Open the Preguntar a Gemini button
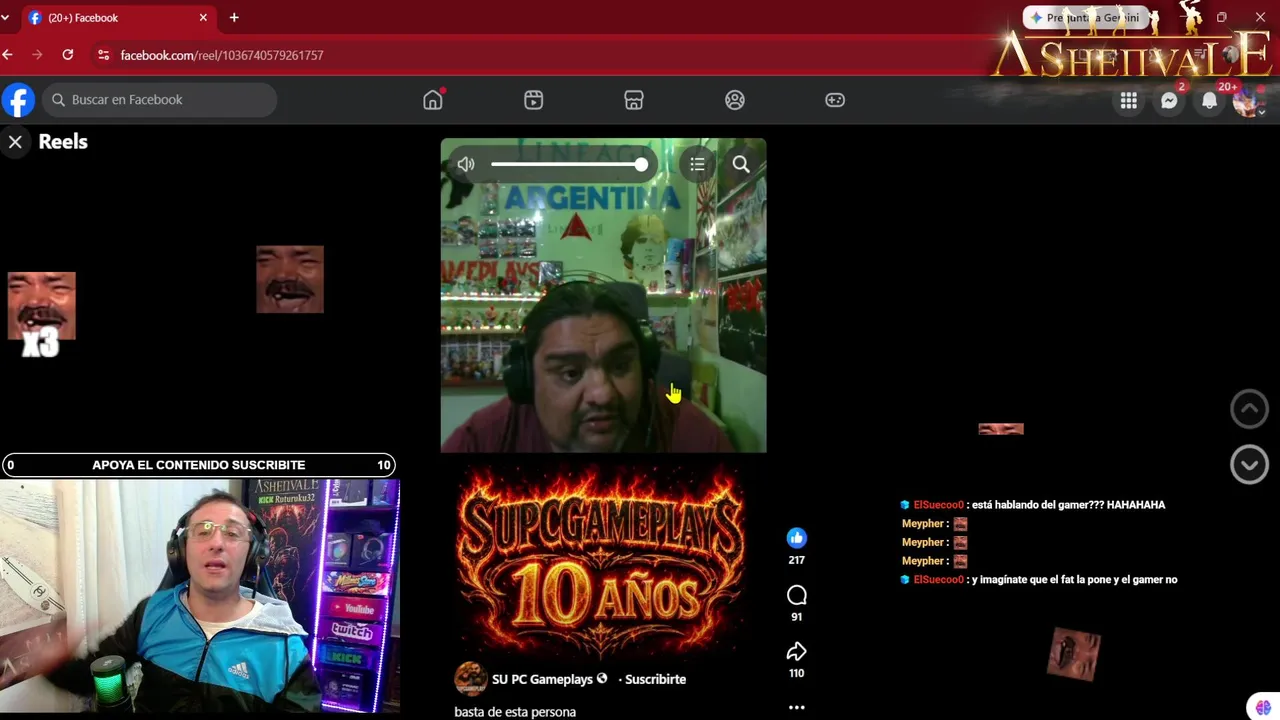This screenshot has width=1280, height=720. [1085, 18]
